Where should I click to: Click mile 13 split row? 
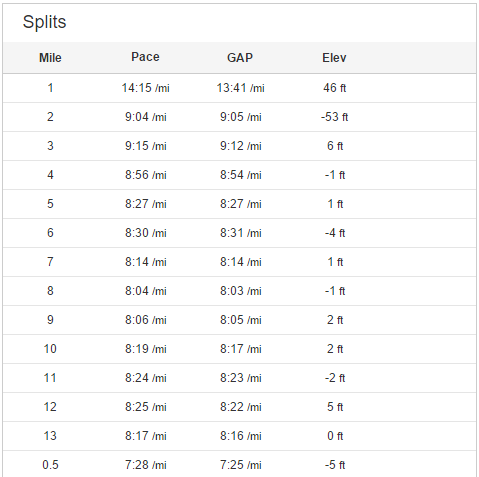(x=240, y=436)
